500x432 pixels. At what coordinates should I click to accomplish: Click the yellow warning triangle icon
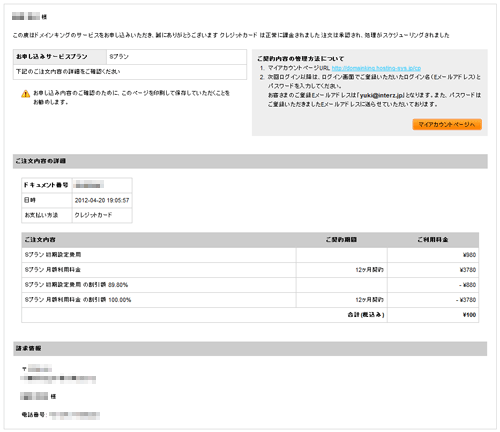click(25, 94)
